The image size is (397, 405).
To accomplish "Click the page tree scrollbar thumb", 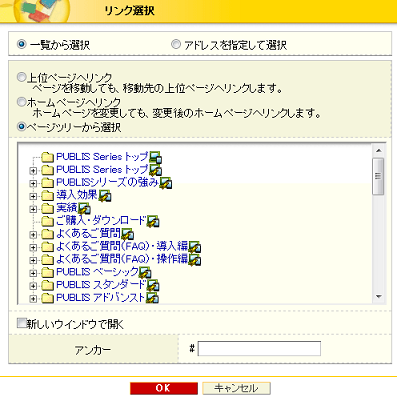I will point(378,176).
